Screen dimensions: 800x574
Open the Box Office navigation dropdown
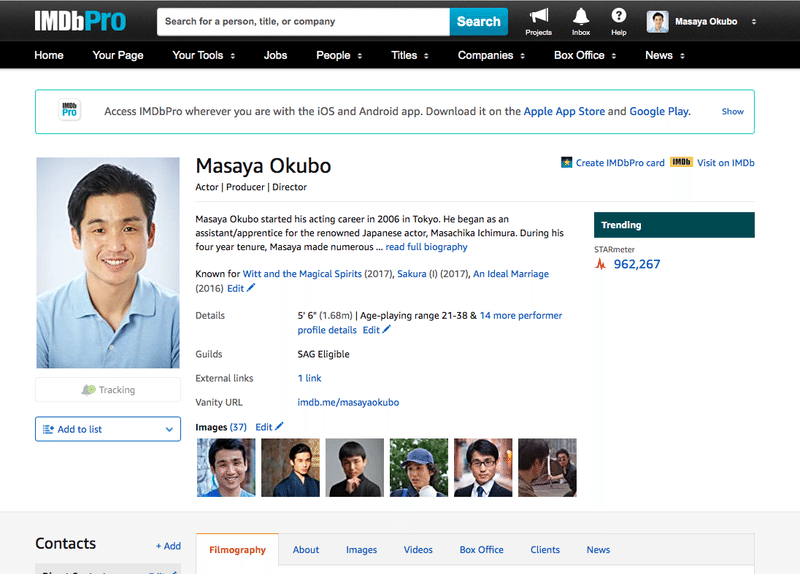[x=585, y=55]
